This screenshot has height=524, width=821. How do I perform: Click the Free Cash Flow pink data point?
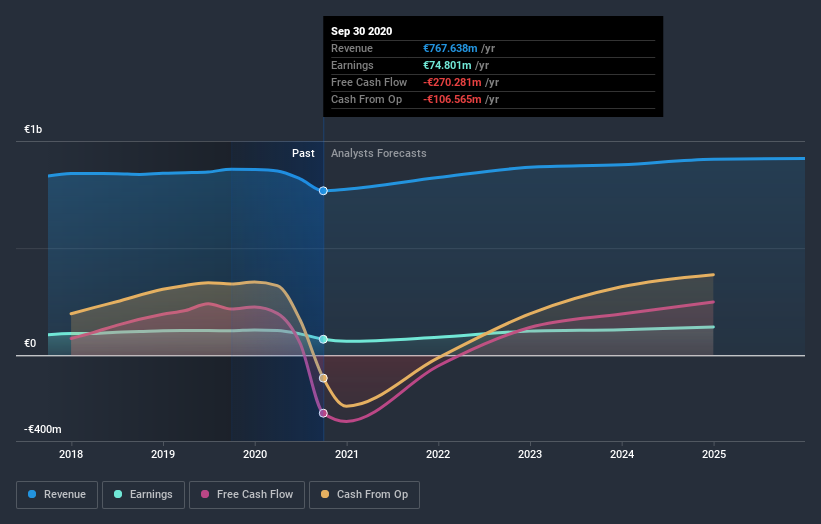pos(323,413)
